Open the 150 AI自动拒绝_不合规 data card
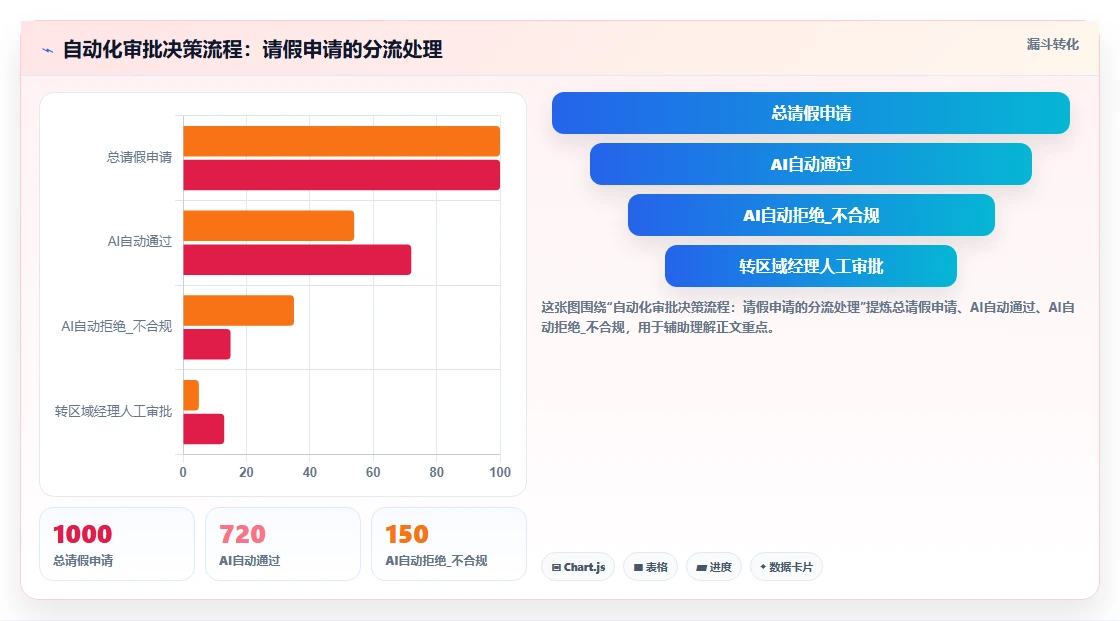Image resolution: width=1120 pixels, height=621 pixels. pyautogui.click(x=449, y=544)
